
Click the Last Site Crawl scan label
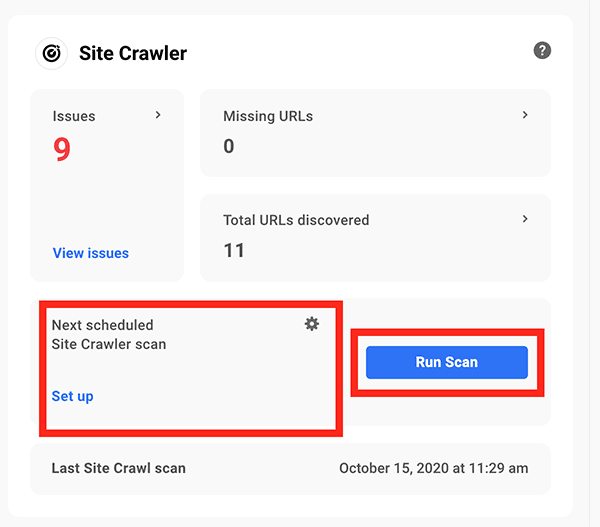click(x=118, y=468)
